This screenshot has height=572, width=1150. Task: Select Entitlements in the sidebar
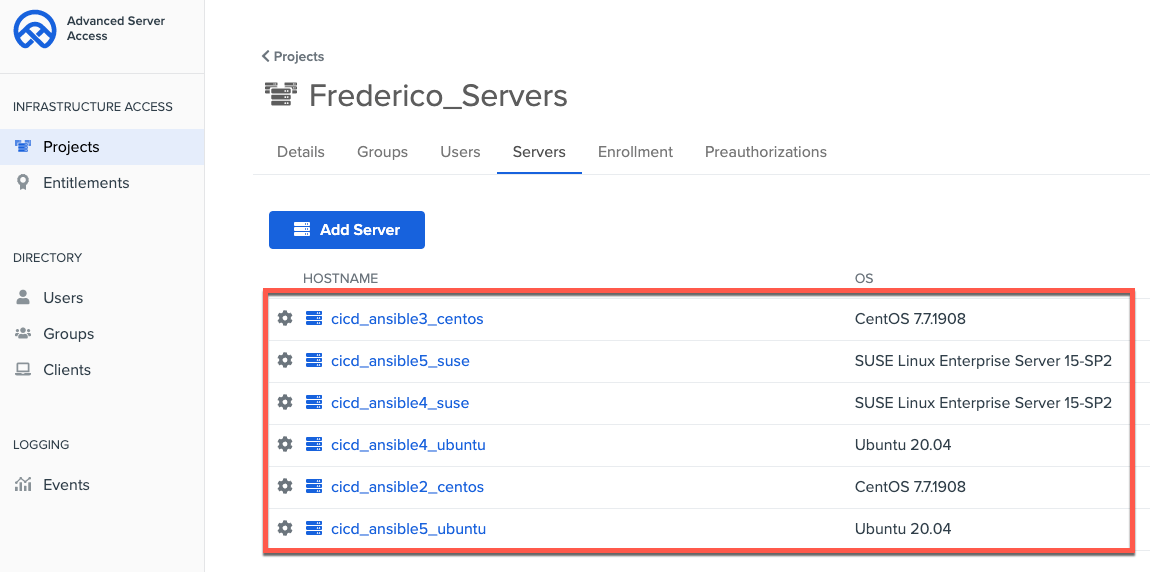click(x=86, y=183)
